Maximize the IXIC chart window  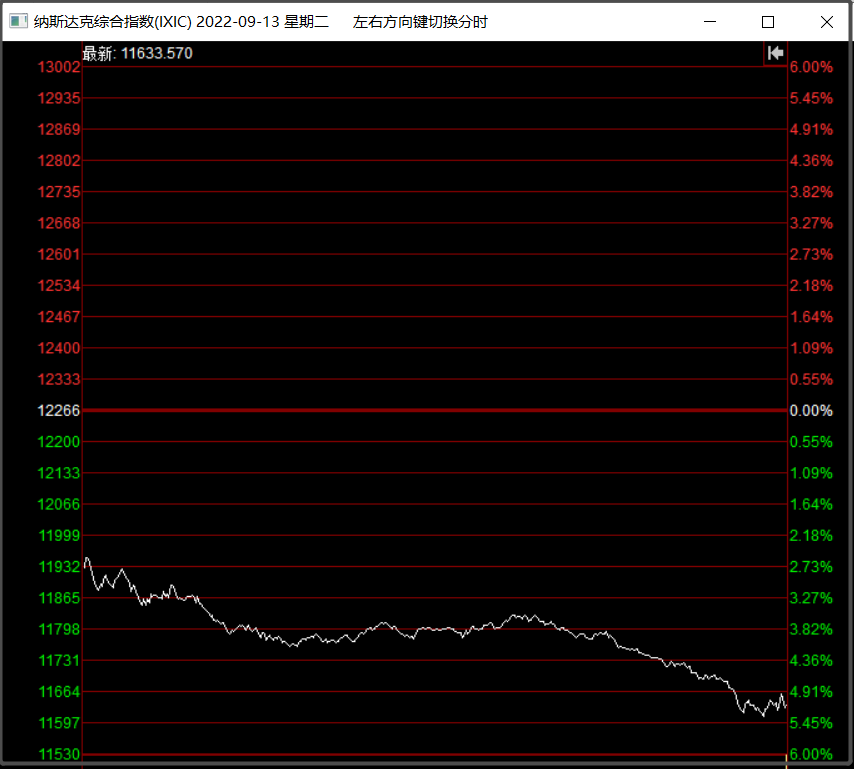pyautogui.click(x=768, y=22)
